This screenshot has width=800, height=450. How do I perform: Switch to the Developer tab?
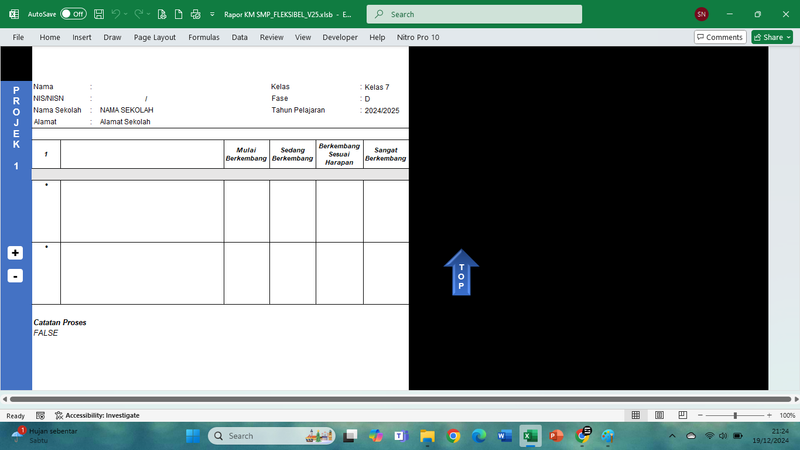pyautogui.click(x=340, y=37)
